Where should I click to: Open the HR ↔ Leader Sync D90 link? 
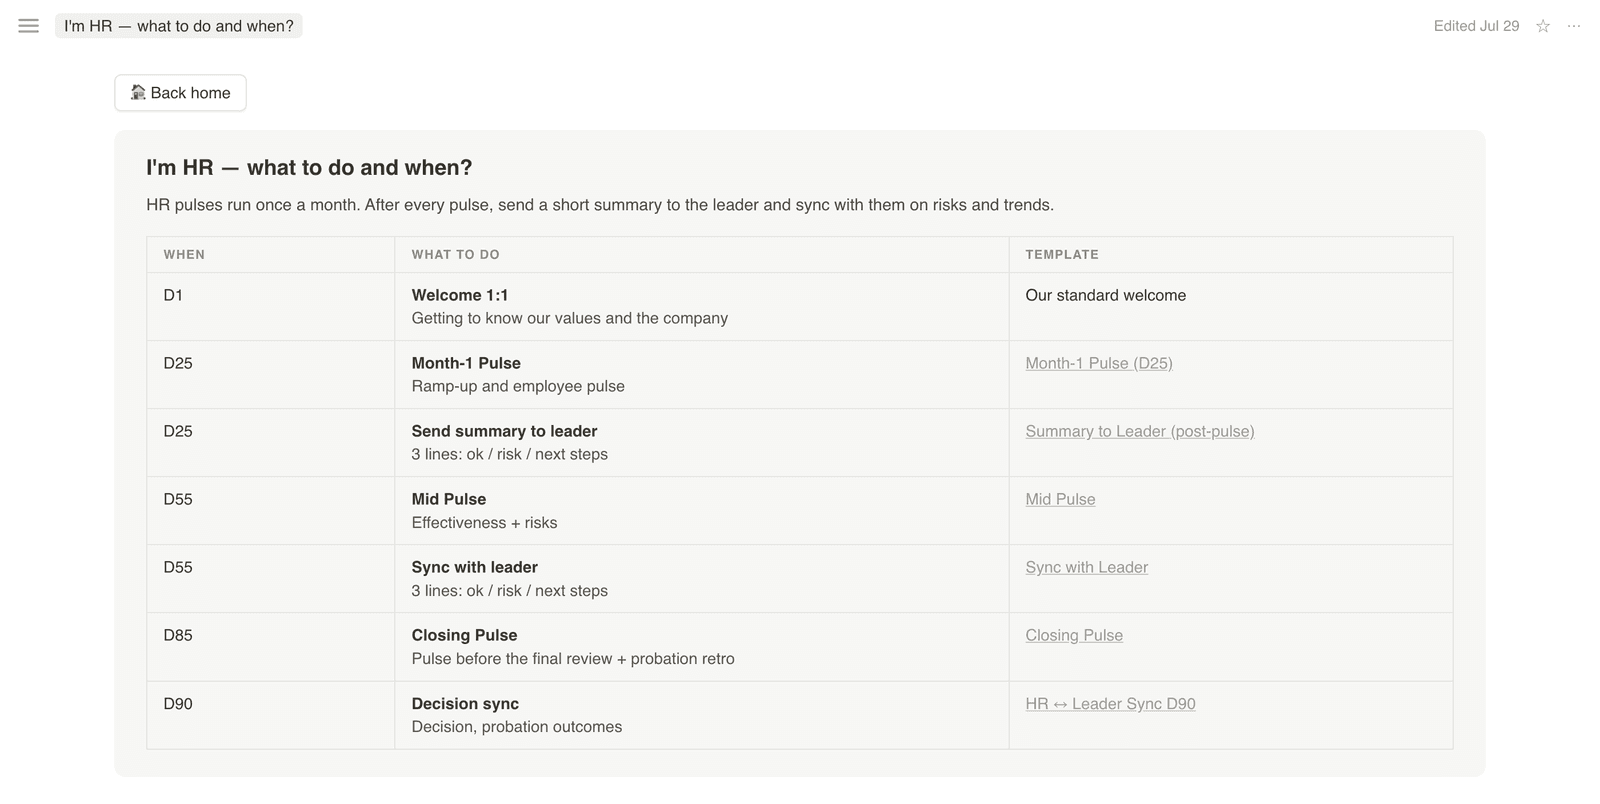(1110, 704)
